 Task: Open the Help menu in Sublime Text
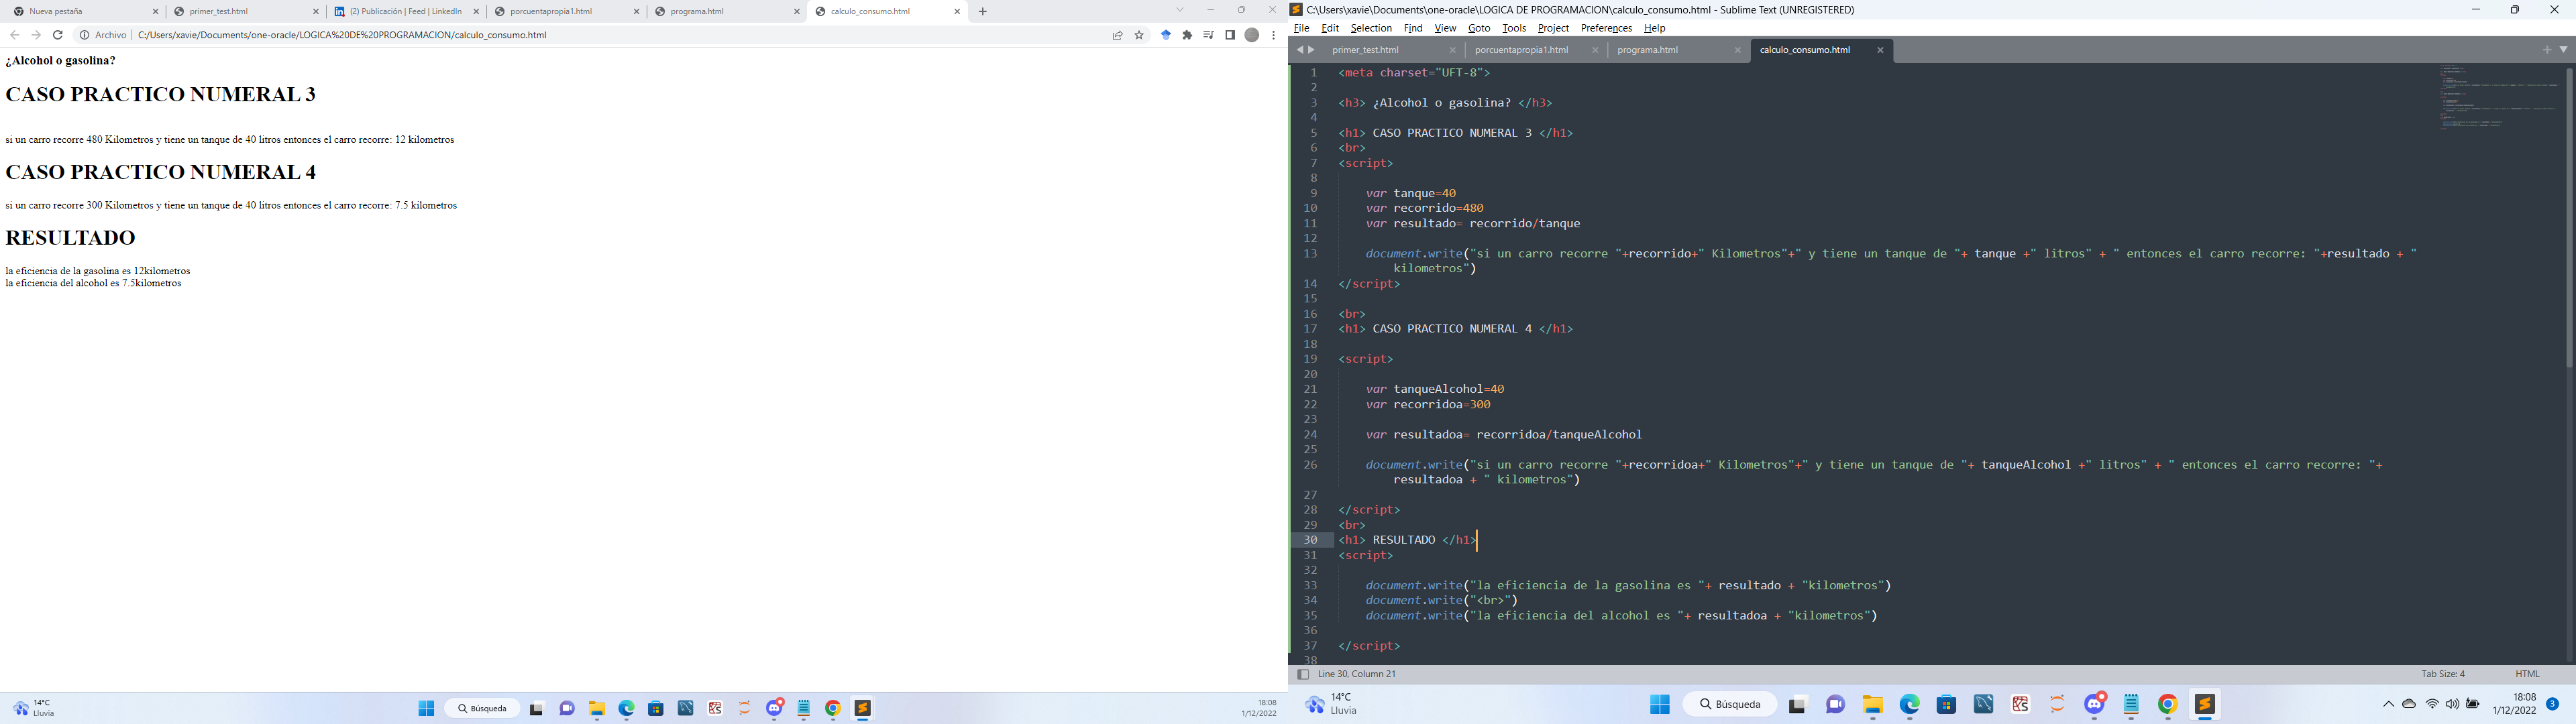click(x=1655, y=28)
